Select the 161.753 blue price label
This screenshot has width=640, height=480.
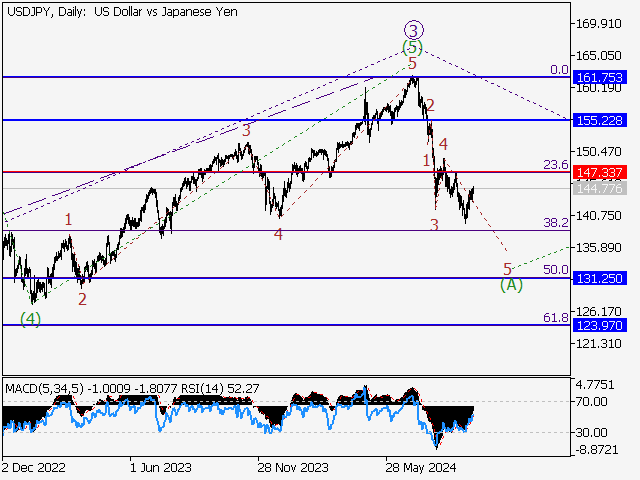(x=600, y=77)
